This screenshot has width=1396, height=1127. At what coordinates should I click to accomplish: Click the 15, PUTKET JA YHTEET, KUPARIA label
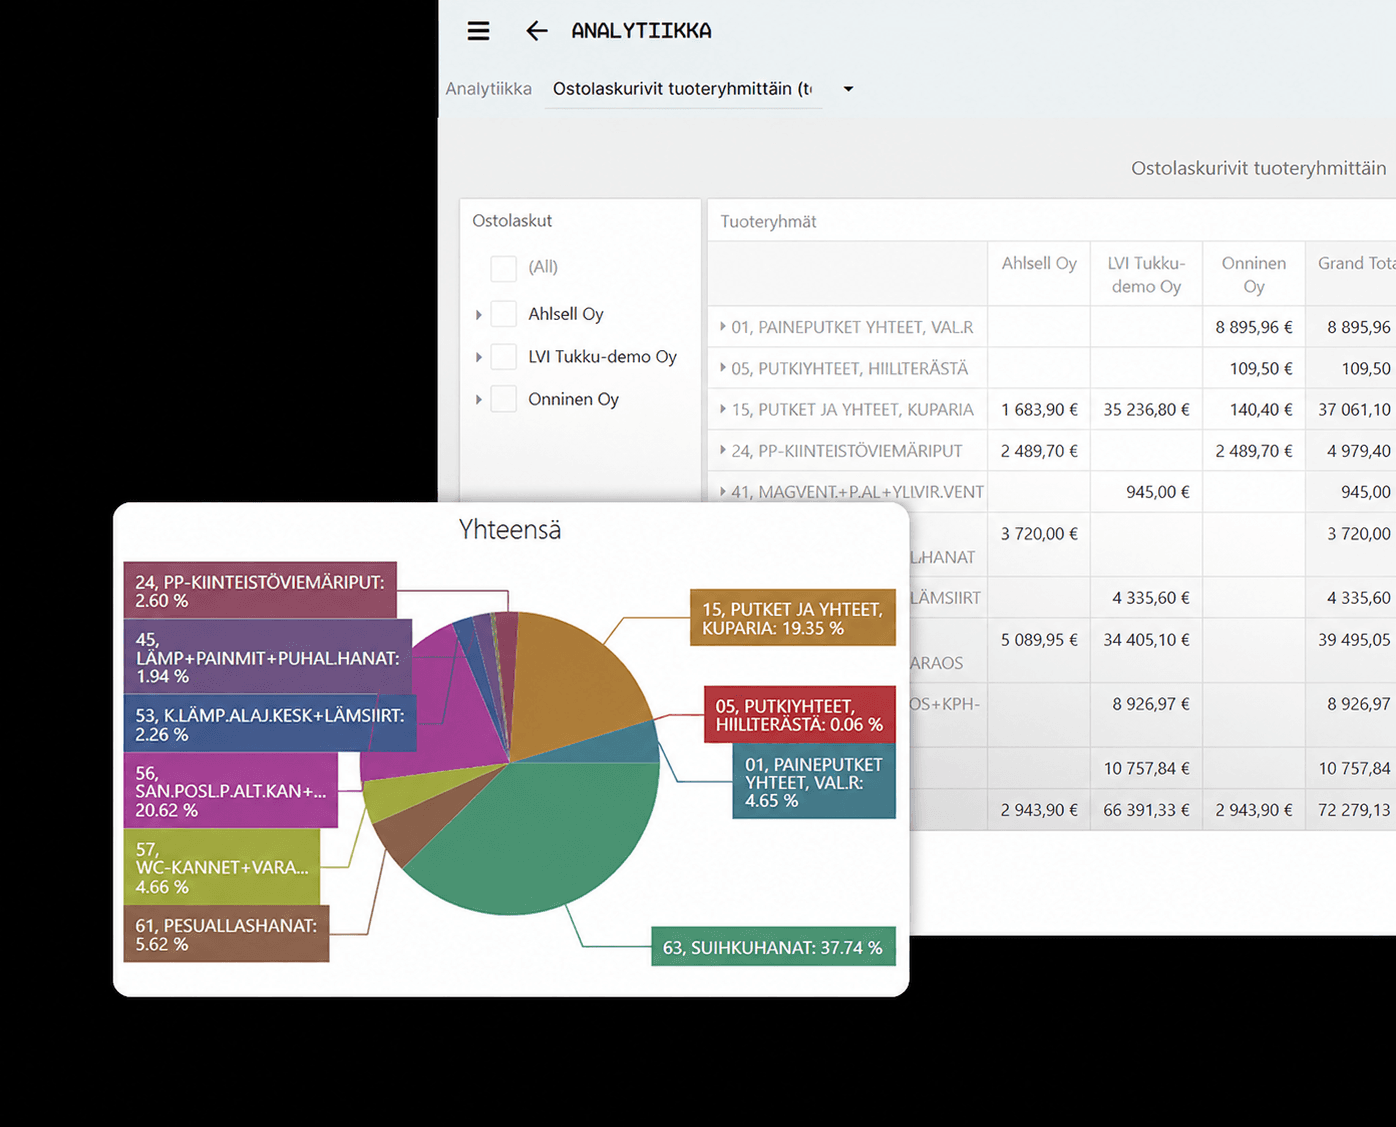[x=793, y=618]
